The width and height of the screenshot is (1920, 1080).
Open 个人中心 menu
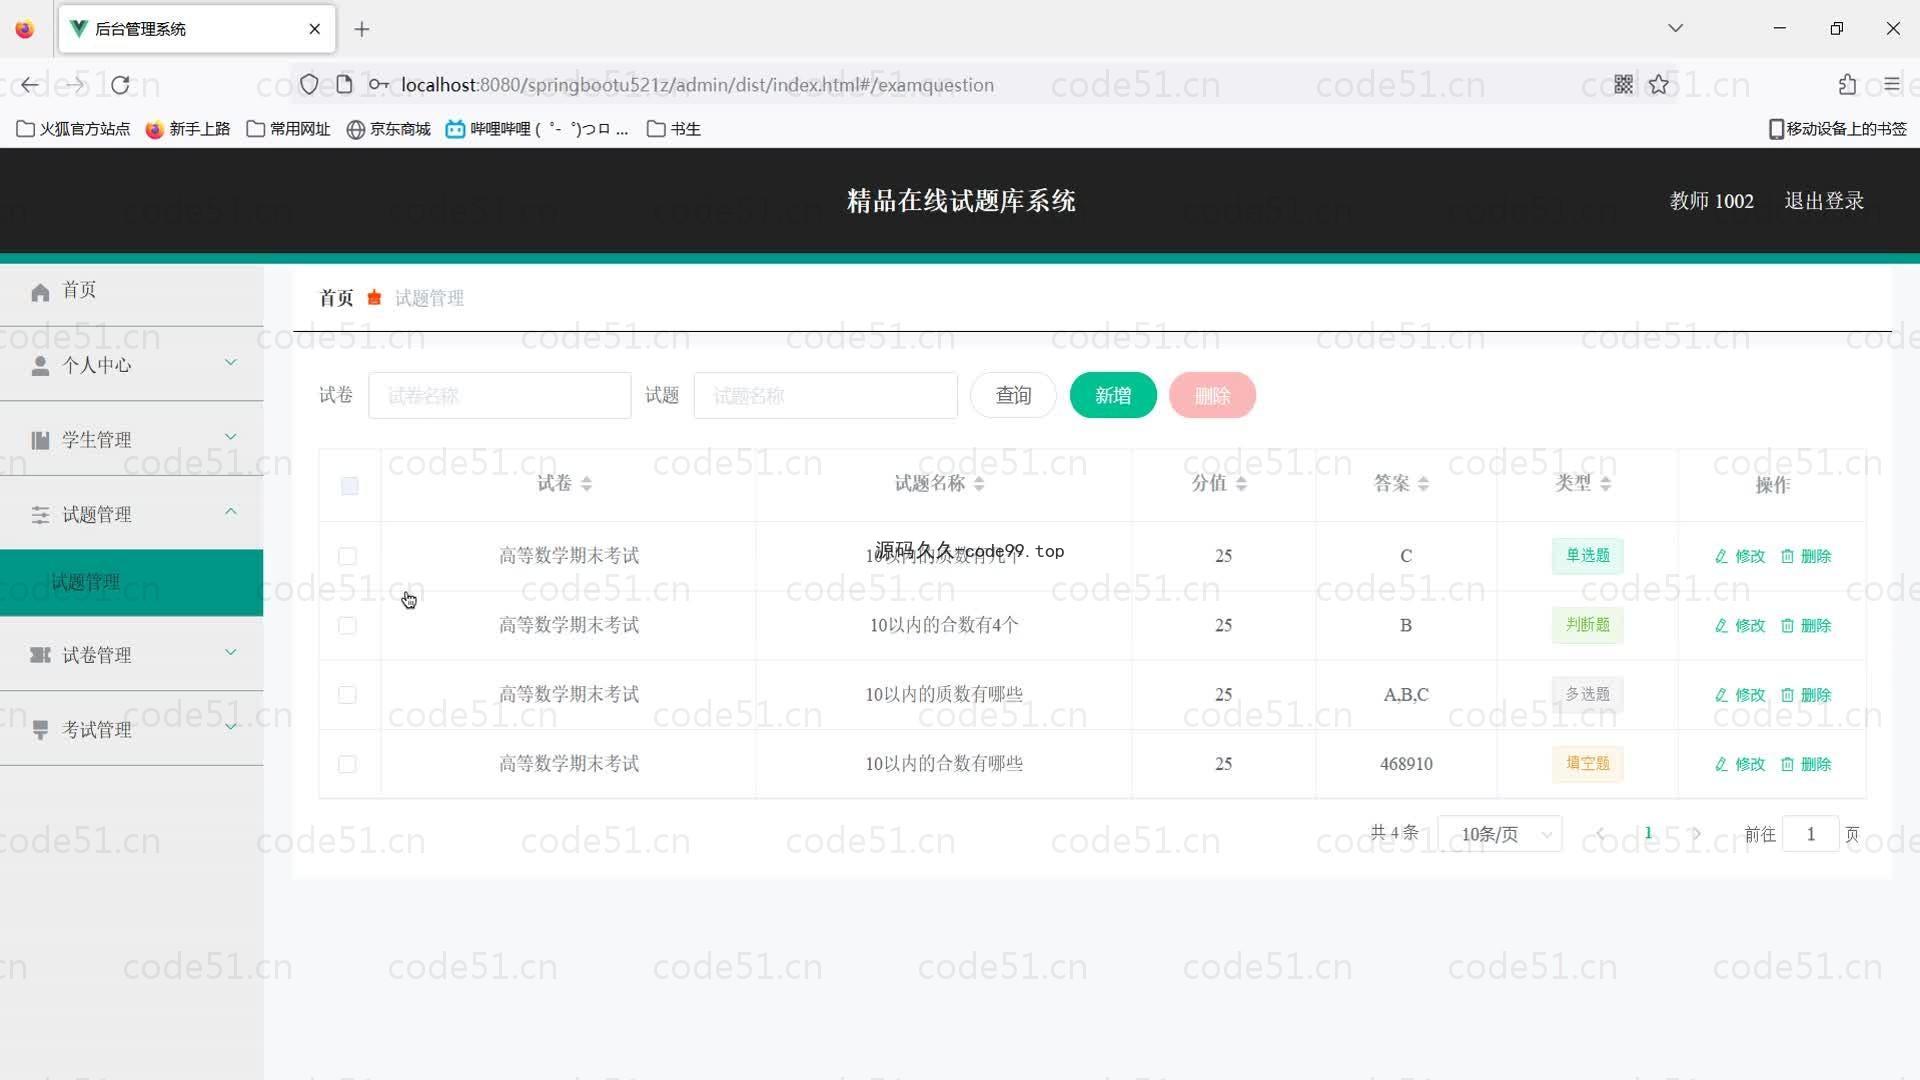pyautogui.click(x=131, y=365)
